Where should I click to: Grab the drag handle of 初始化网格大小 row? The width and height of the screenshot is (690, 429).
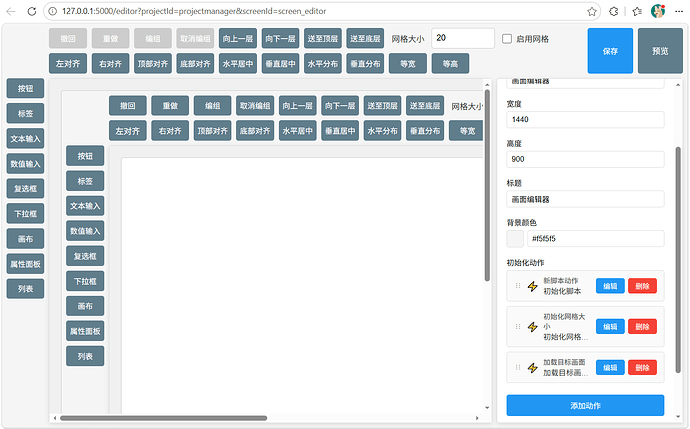tap(518, 327)
